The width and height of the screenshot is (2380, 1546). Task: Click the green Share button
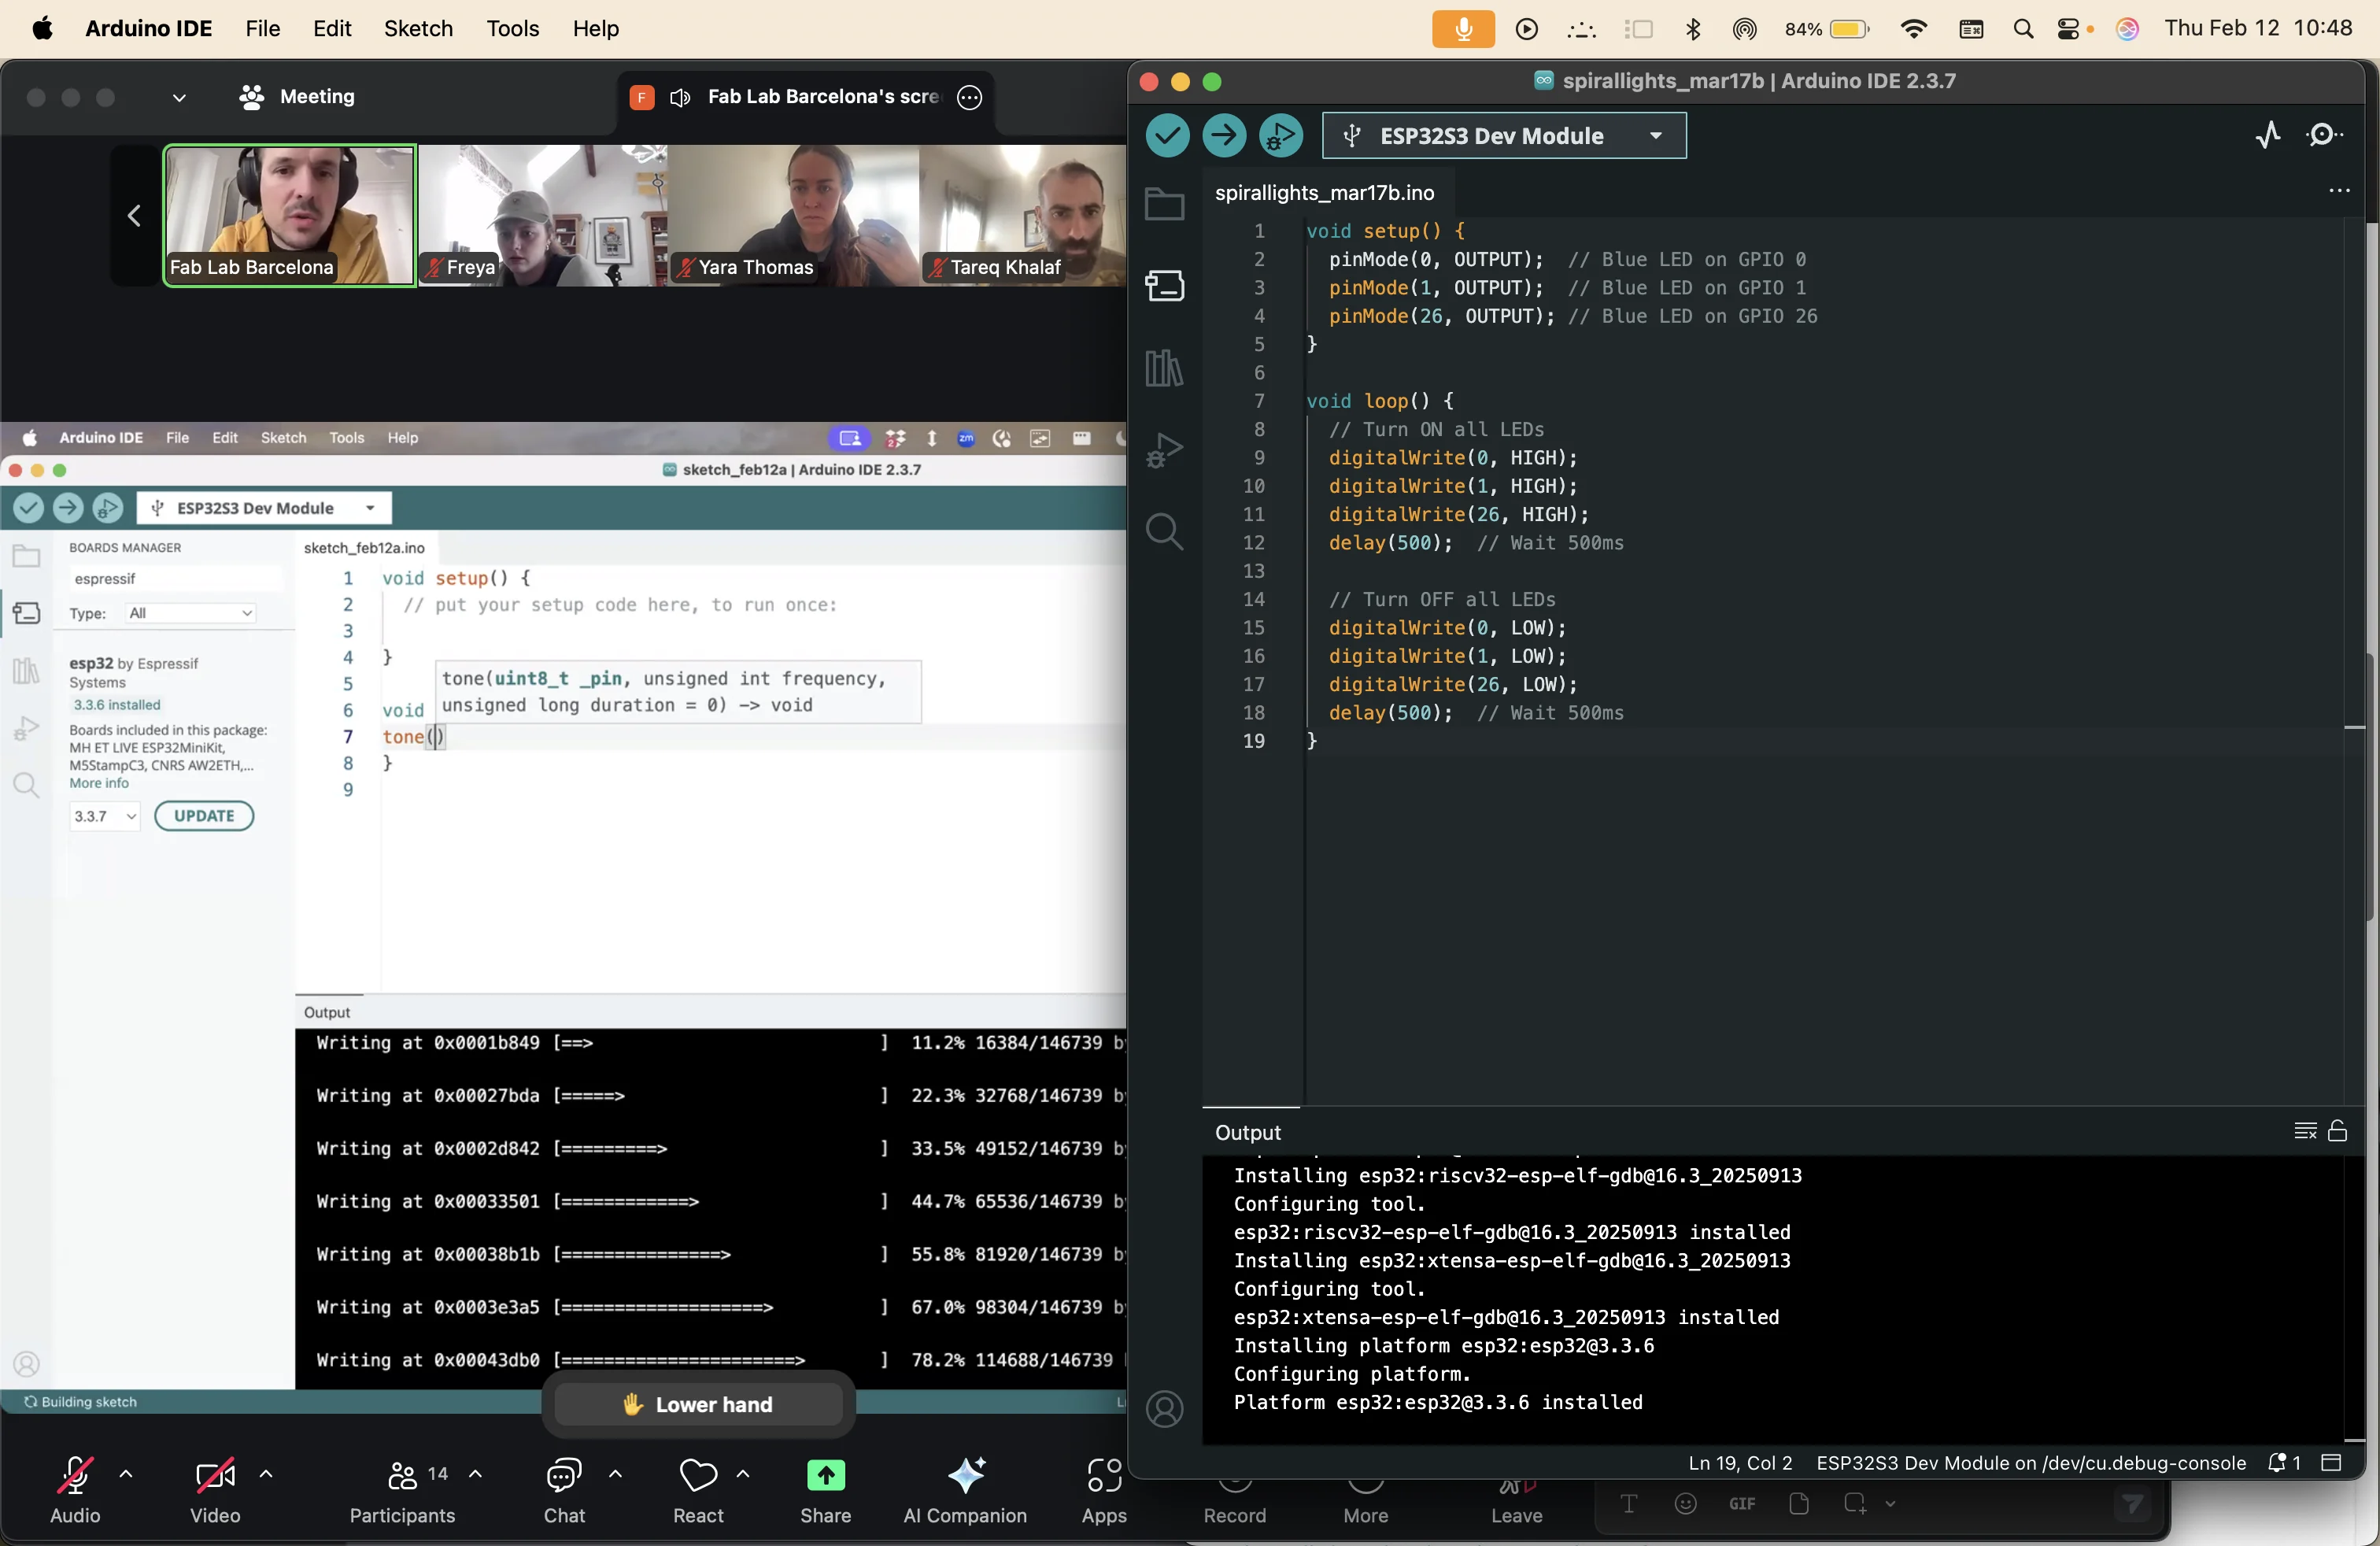click(x=825, y=1476)
